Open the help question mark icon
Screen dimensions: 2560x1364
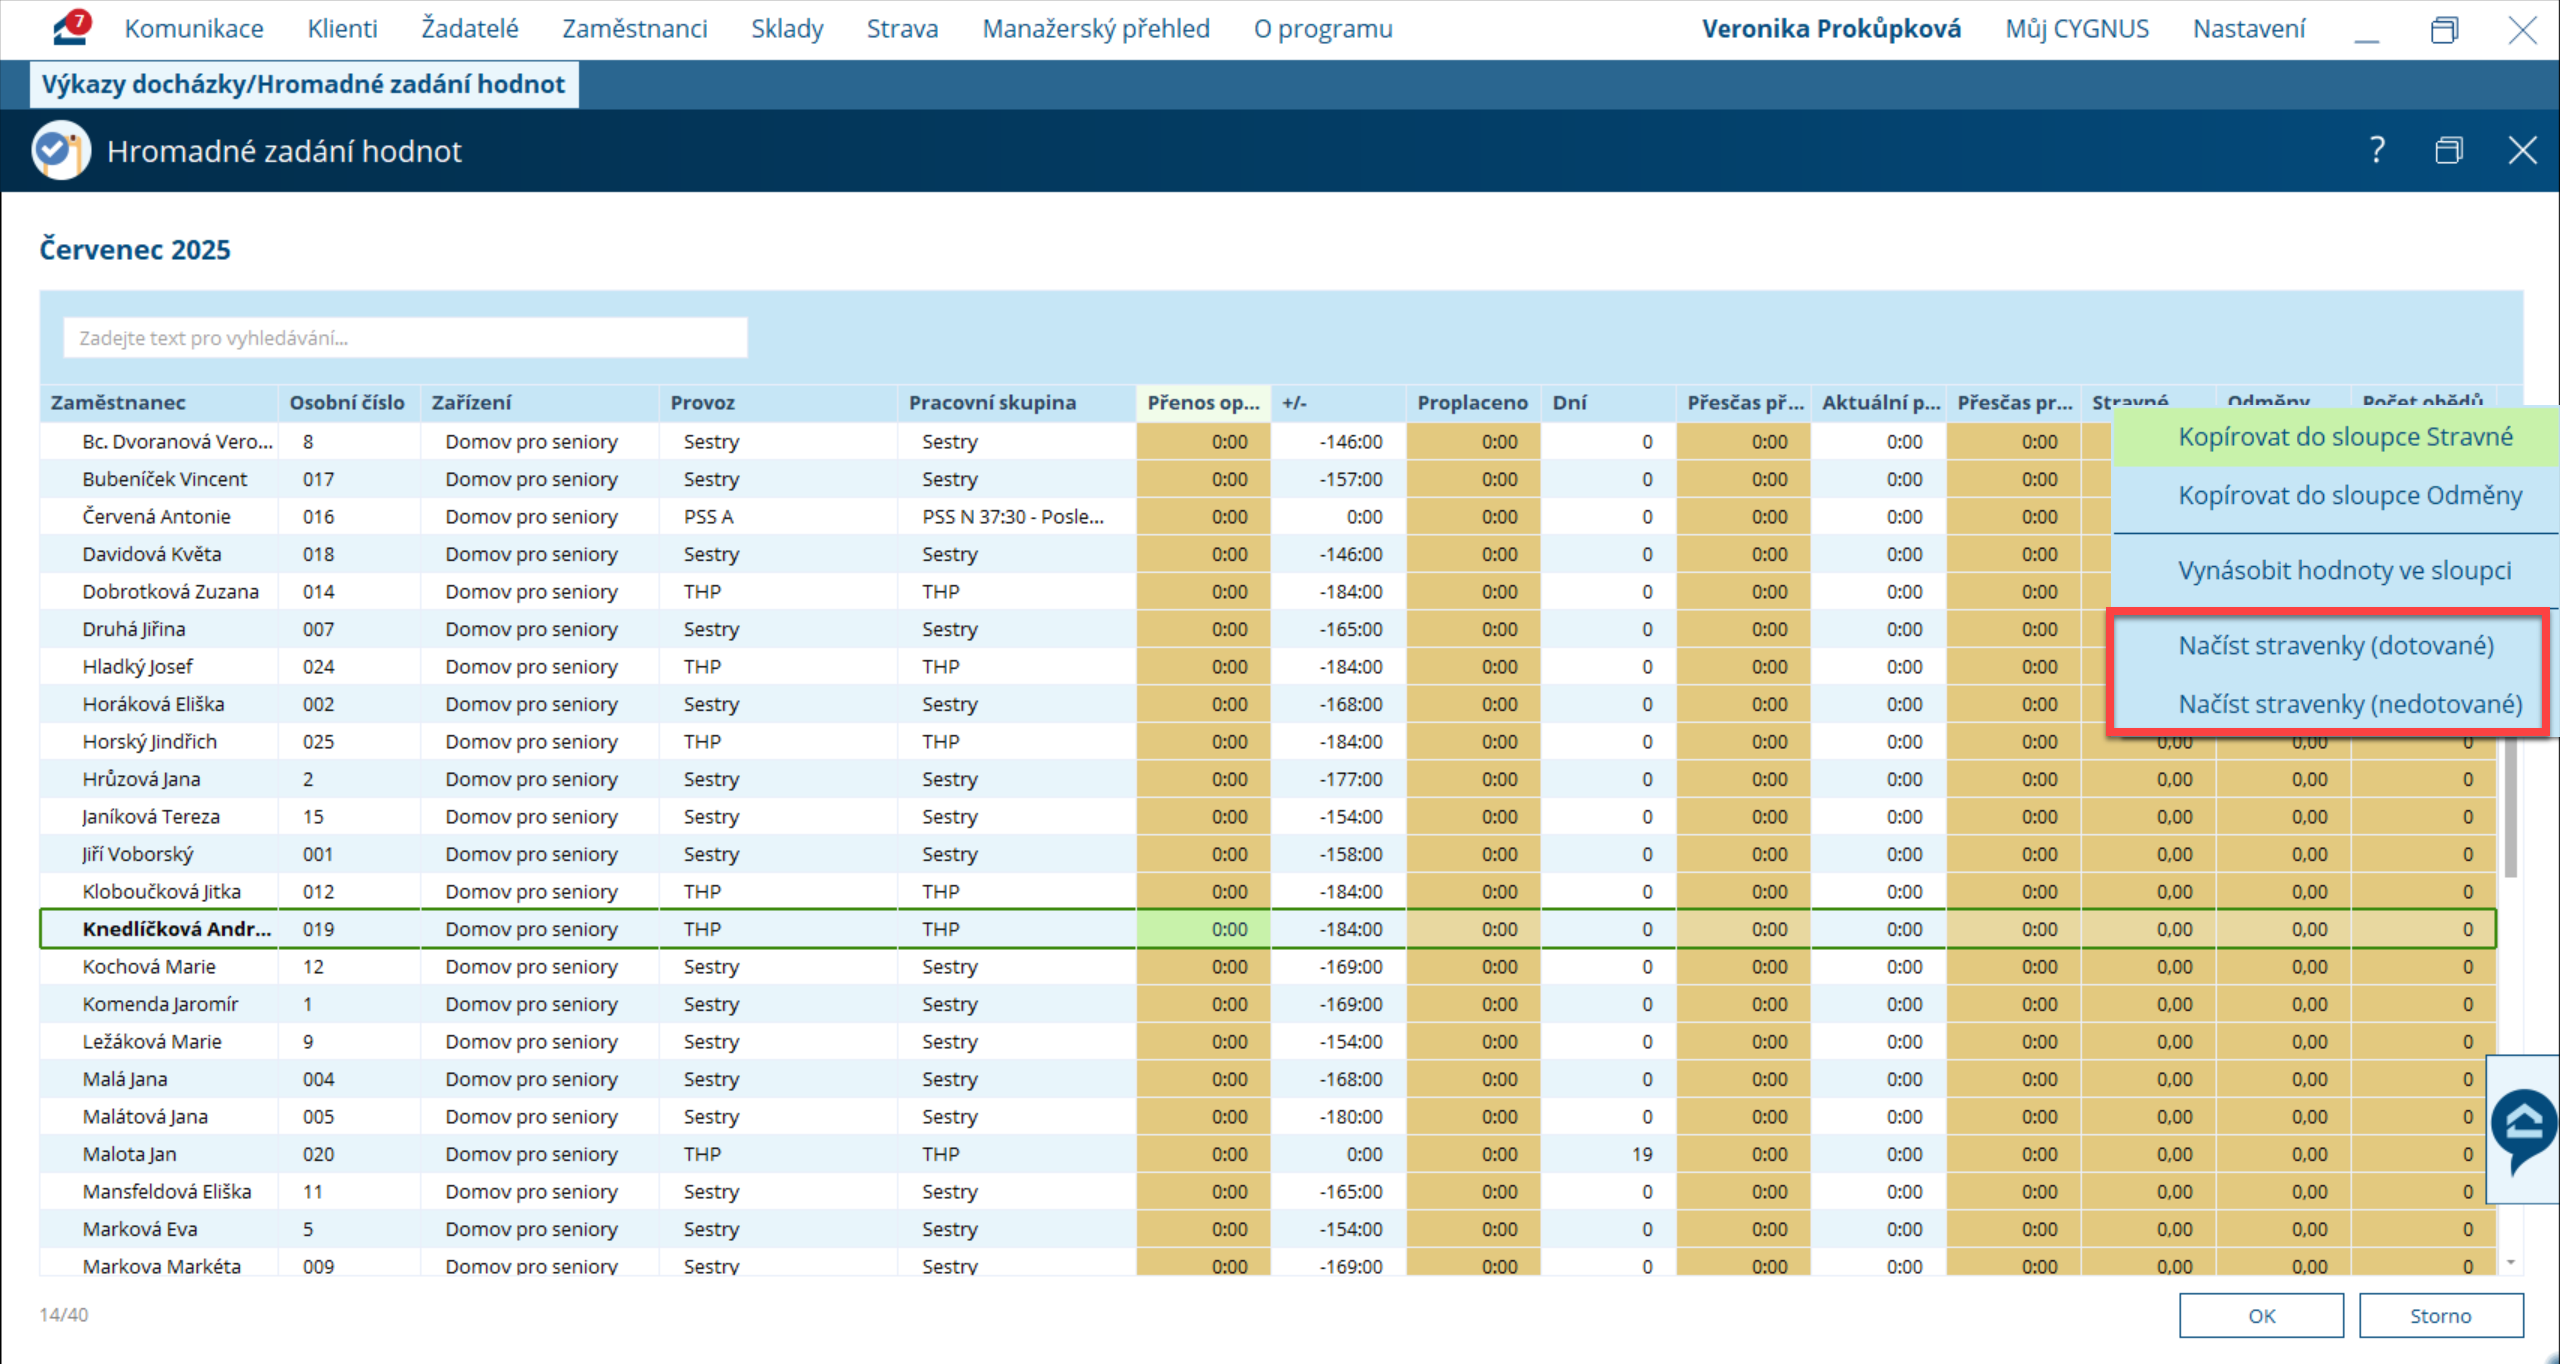(x=2377, y=151)
